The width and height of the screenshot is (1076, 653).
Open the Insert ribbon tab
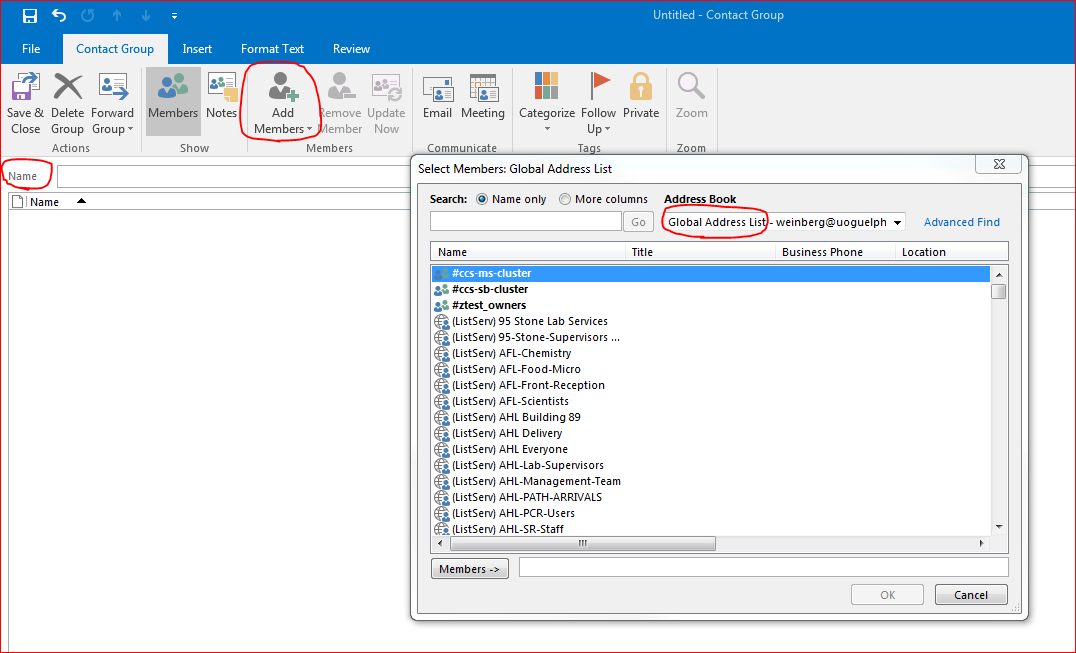point(197,48)
